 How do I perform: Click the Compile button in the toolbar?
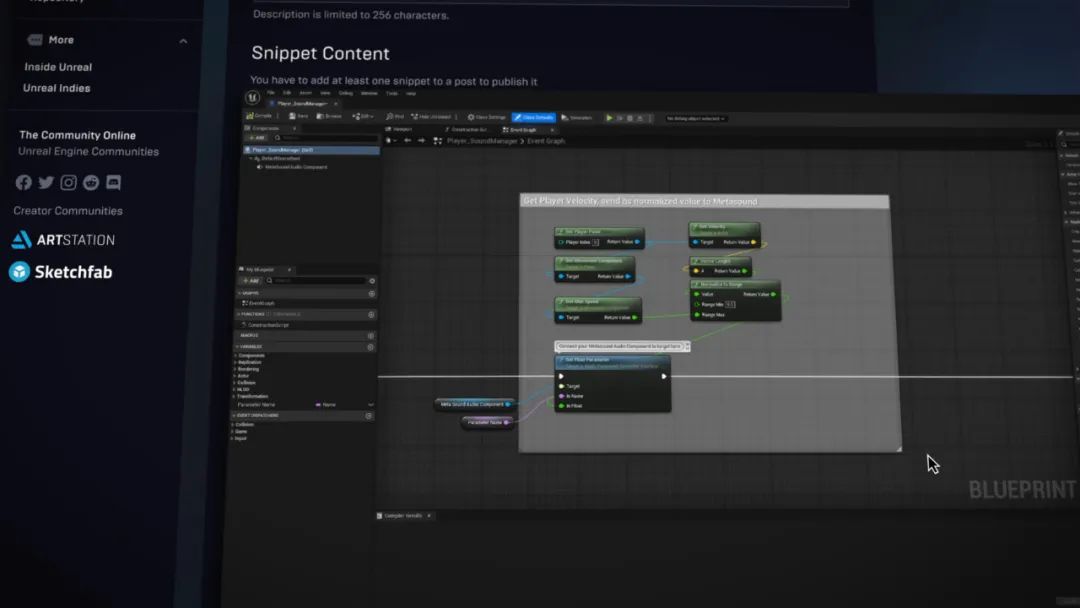tap(264, 116)
